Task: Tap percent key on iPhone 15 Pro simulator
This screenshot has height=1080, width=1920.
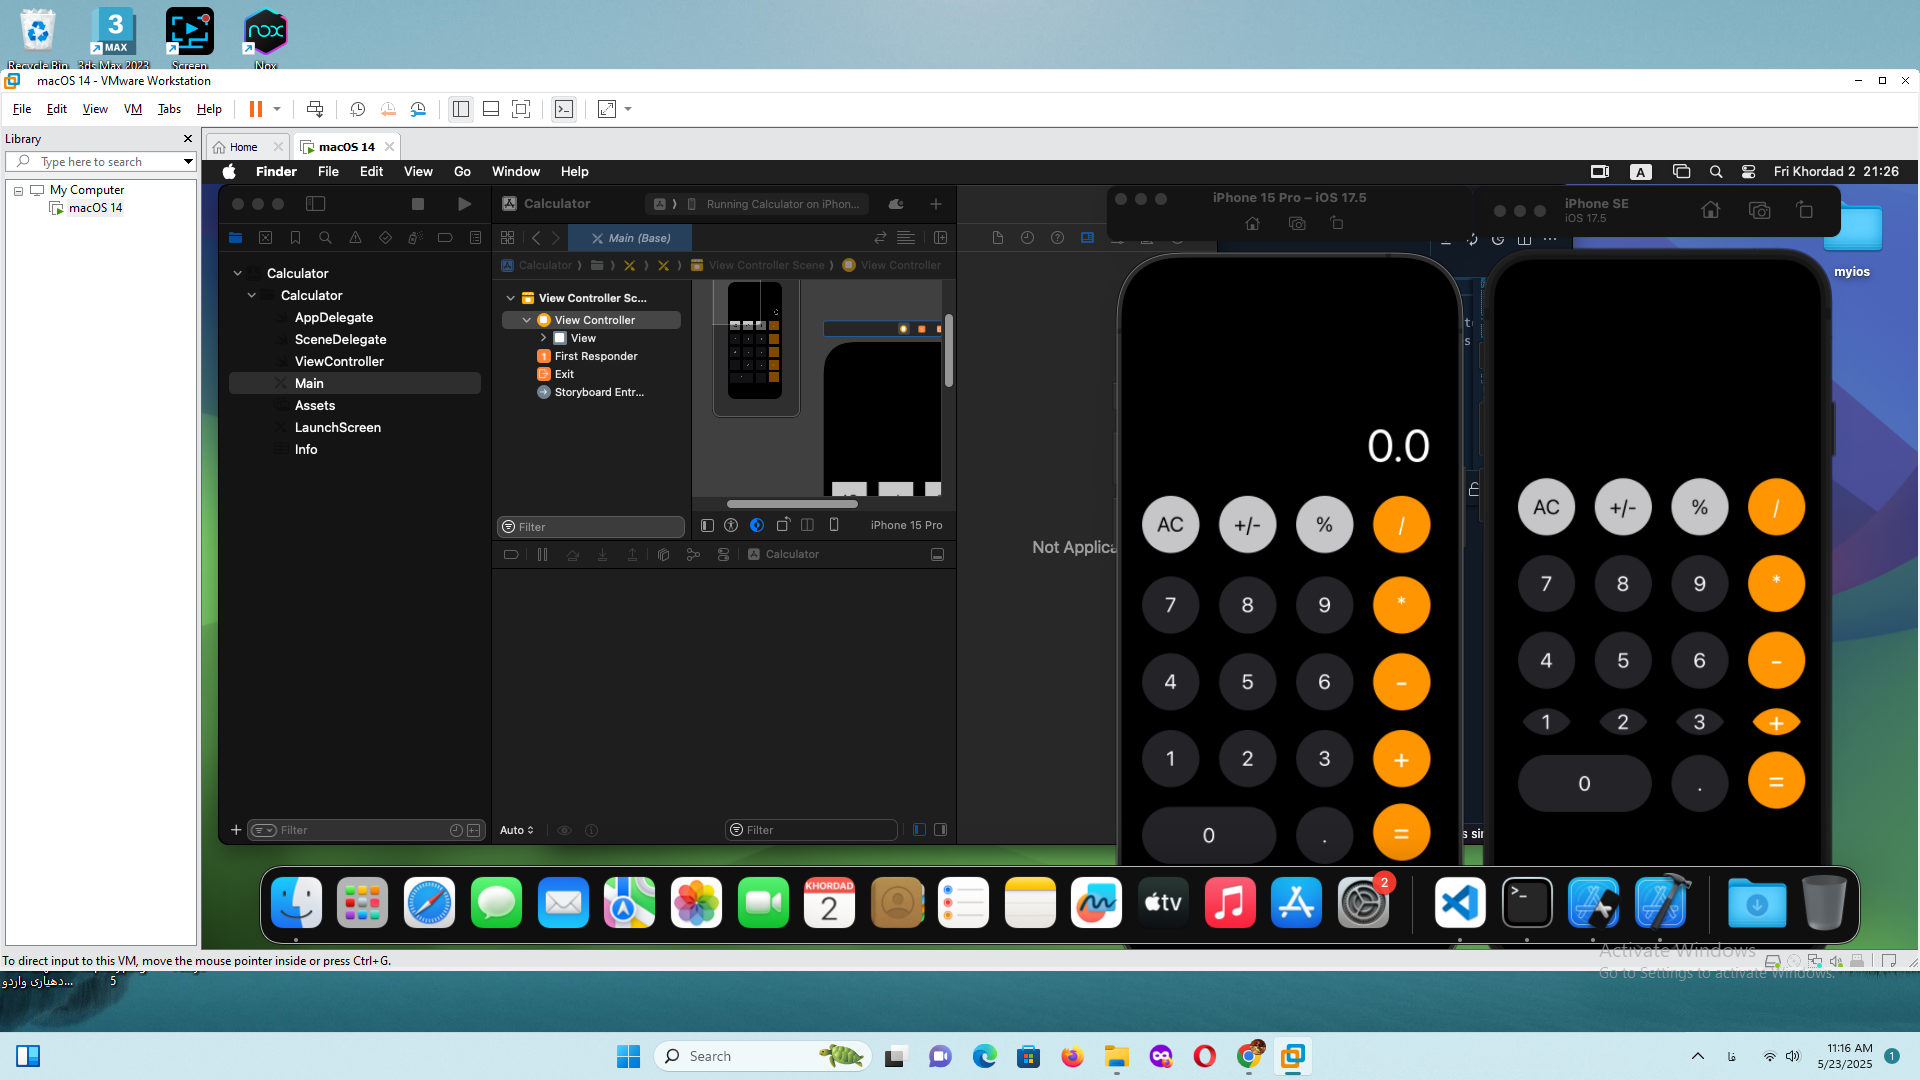Action: coord(1324,525)
